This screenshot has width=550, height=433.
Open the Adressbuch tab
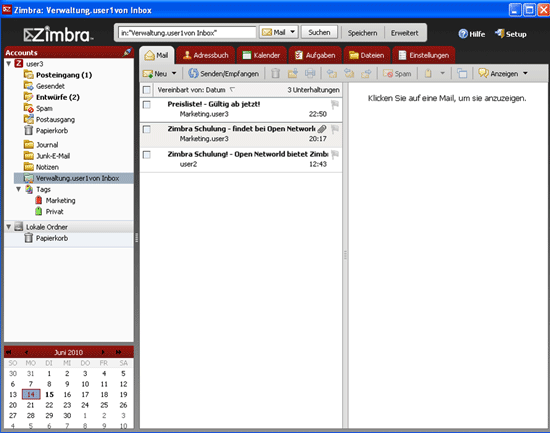tap(206, 55)
